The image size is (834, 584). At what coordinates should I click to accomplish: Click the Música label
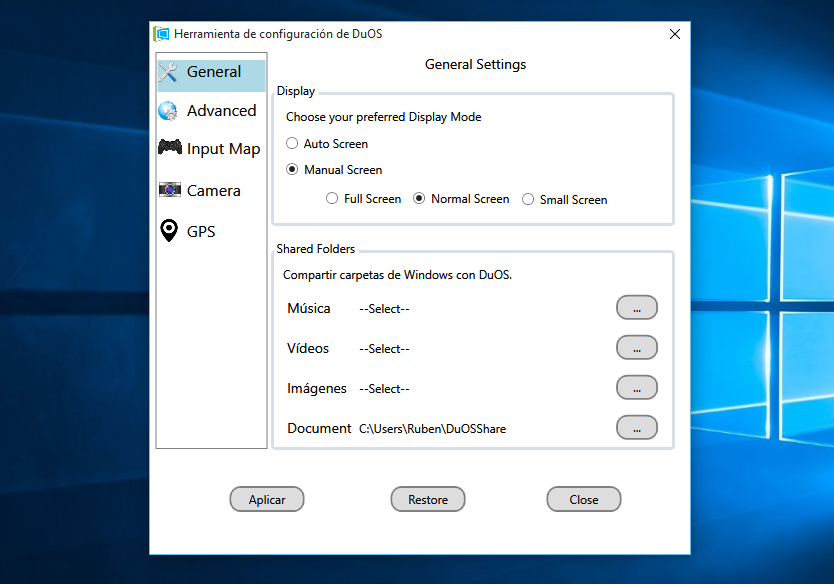[308, 308]
